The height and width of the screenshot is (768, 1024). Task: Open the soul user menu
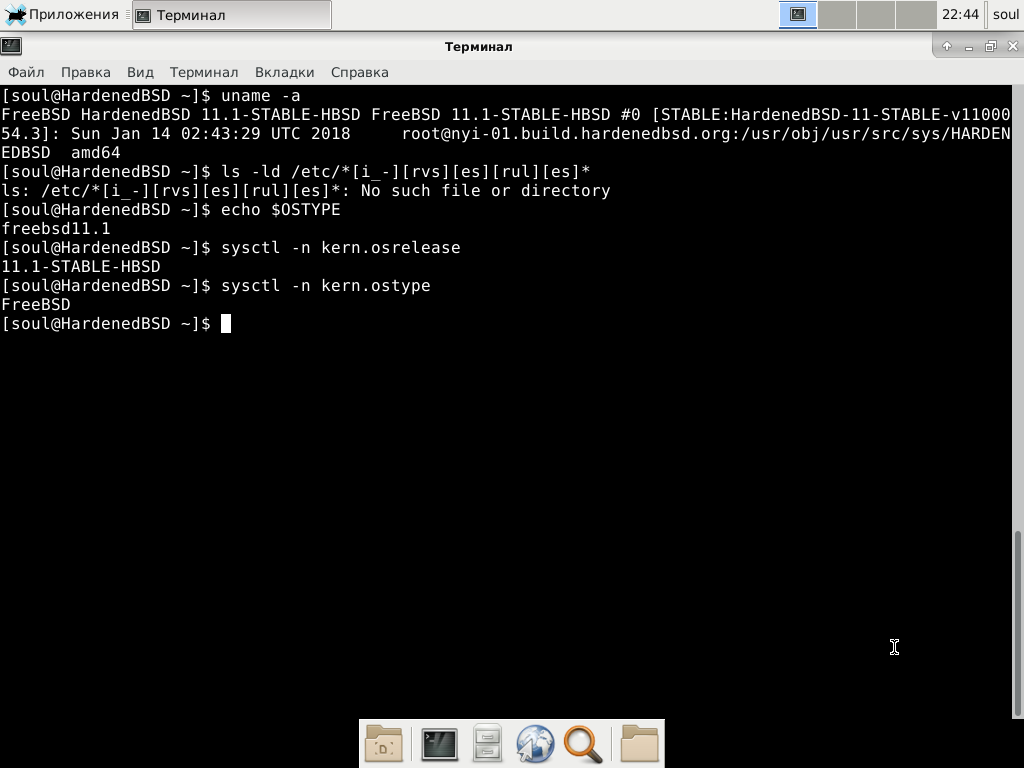point(1006,14)
